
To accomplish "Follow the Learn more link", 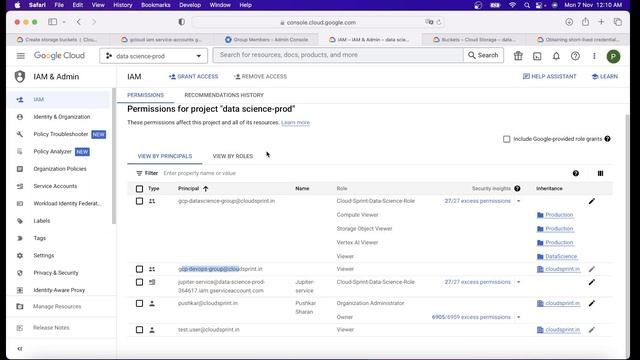I will coord(295,122).
